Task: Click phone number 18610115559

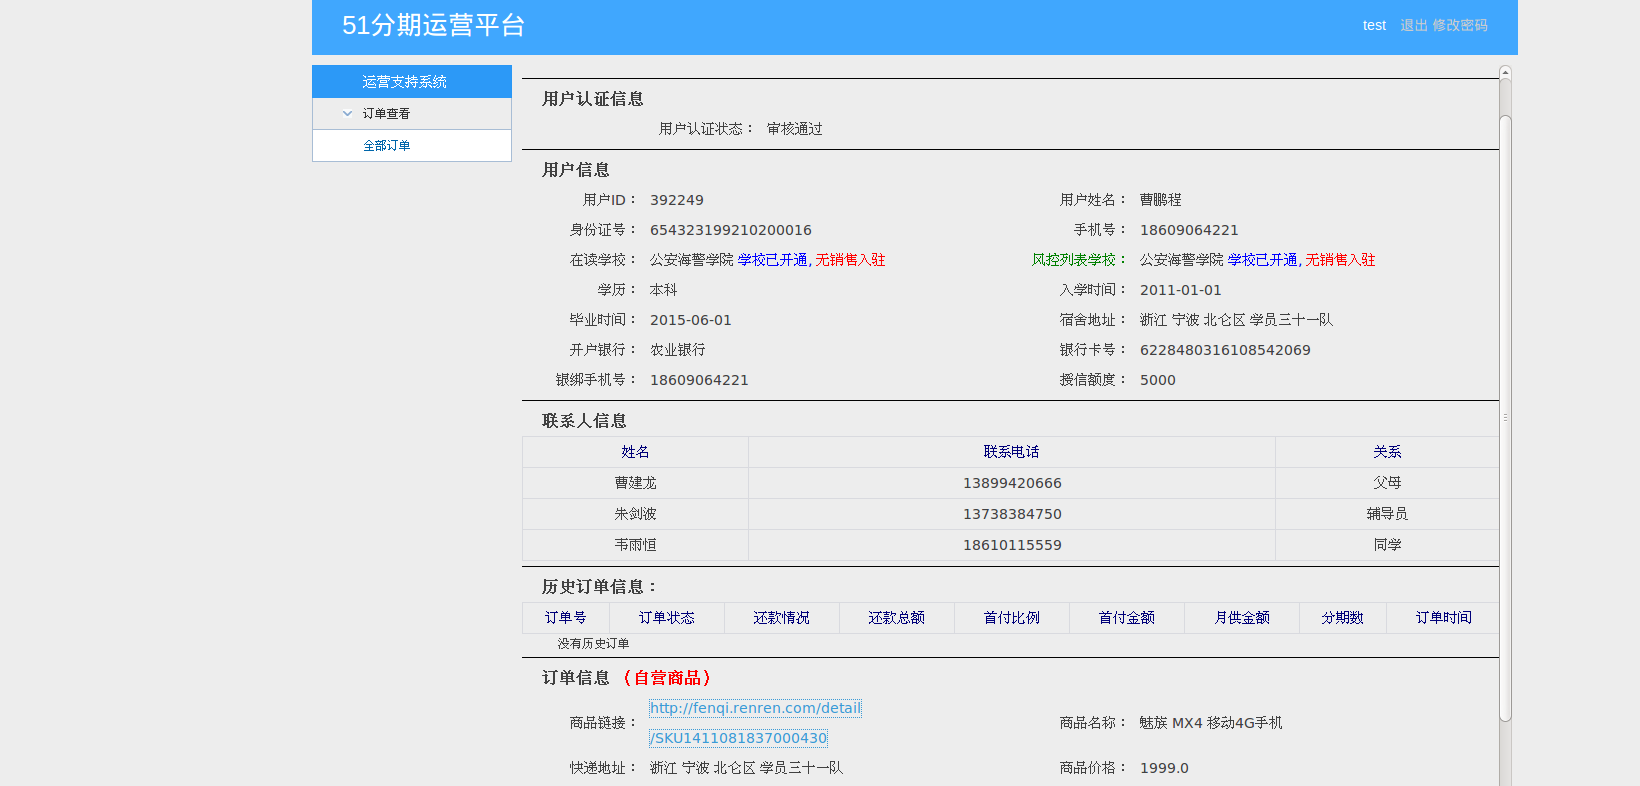Action: [1012, 545]
